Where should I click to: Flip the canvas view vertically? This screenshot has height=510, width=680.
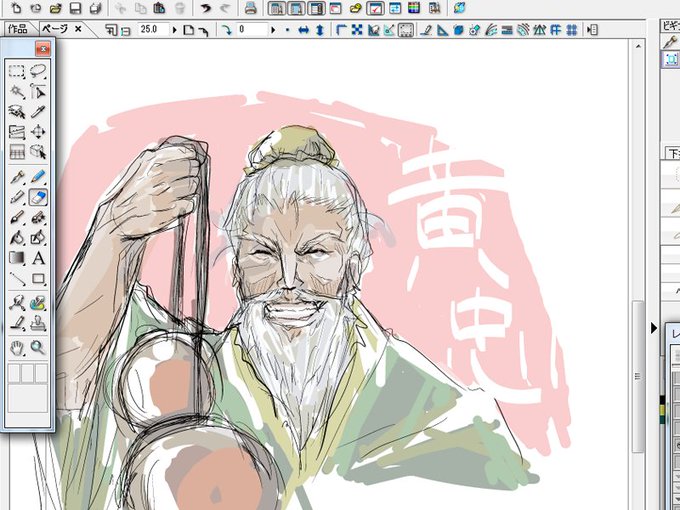point(320,30)
